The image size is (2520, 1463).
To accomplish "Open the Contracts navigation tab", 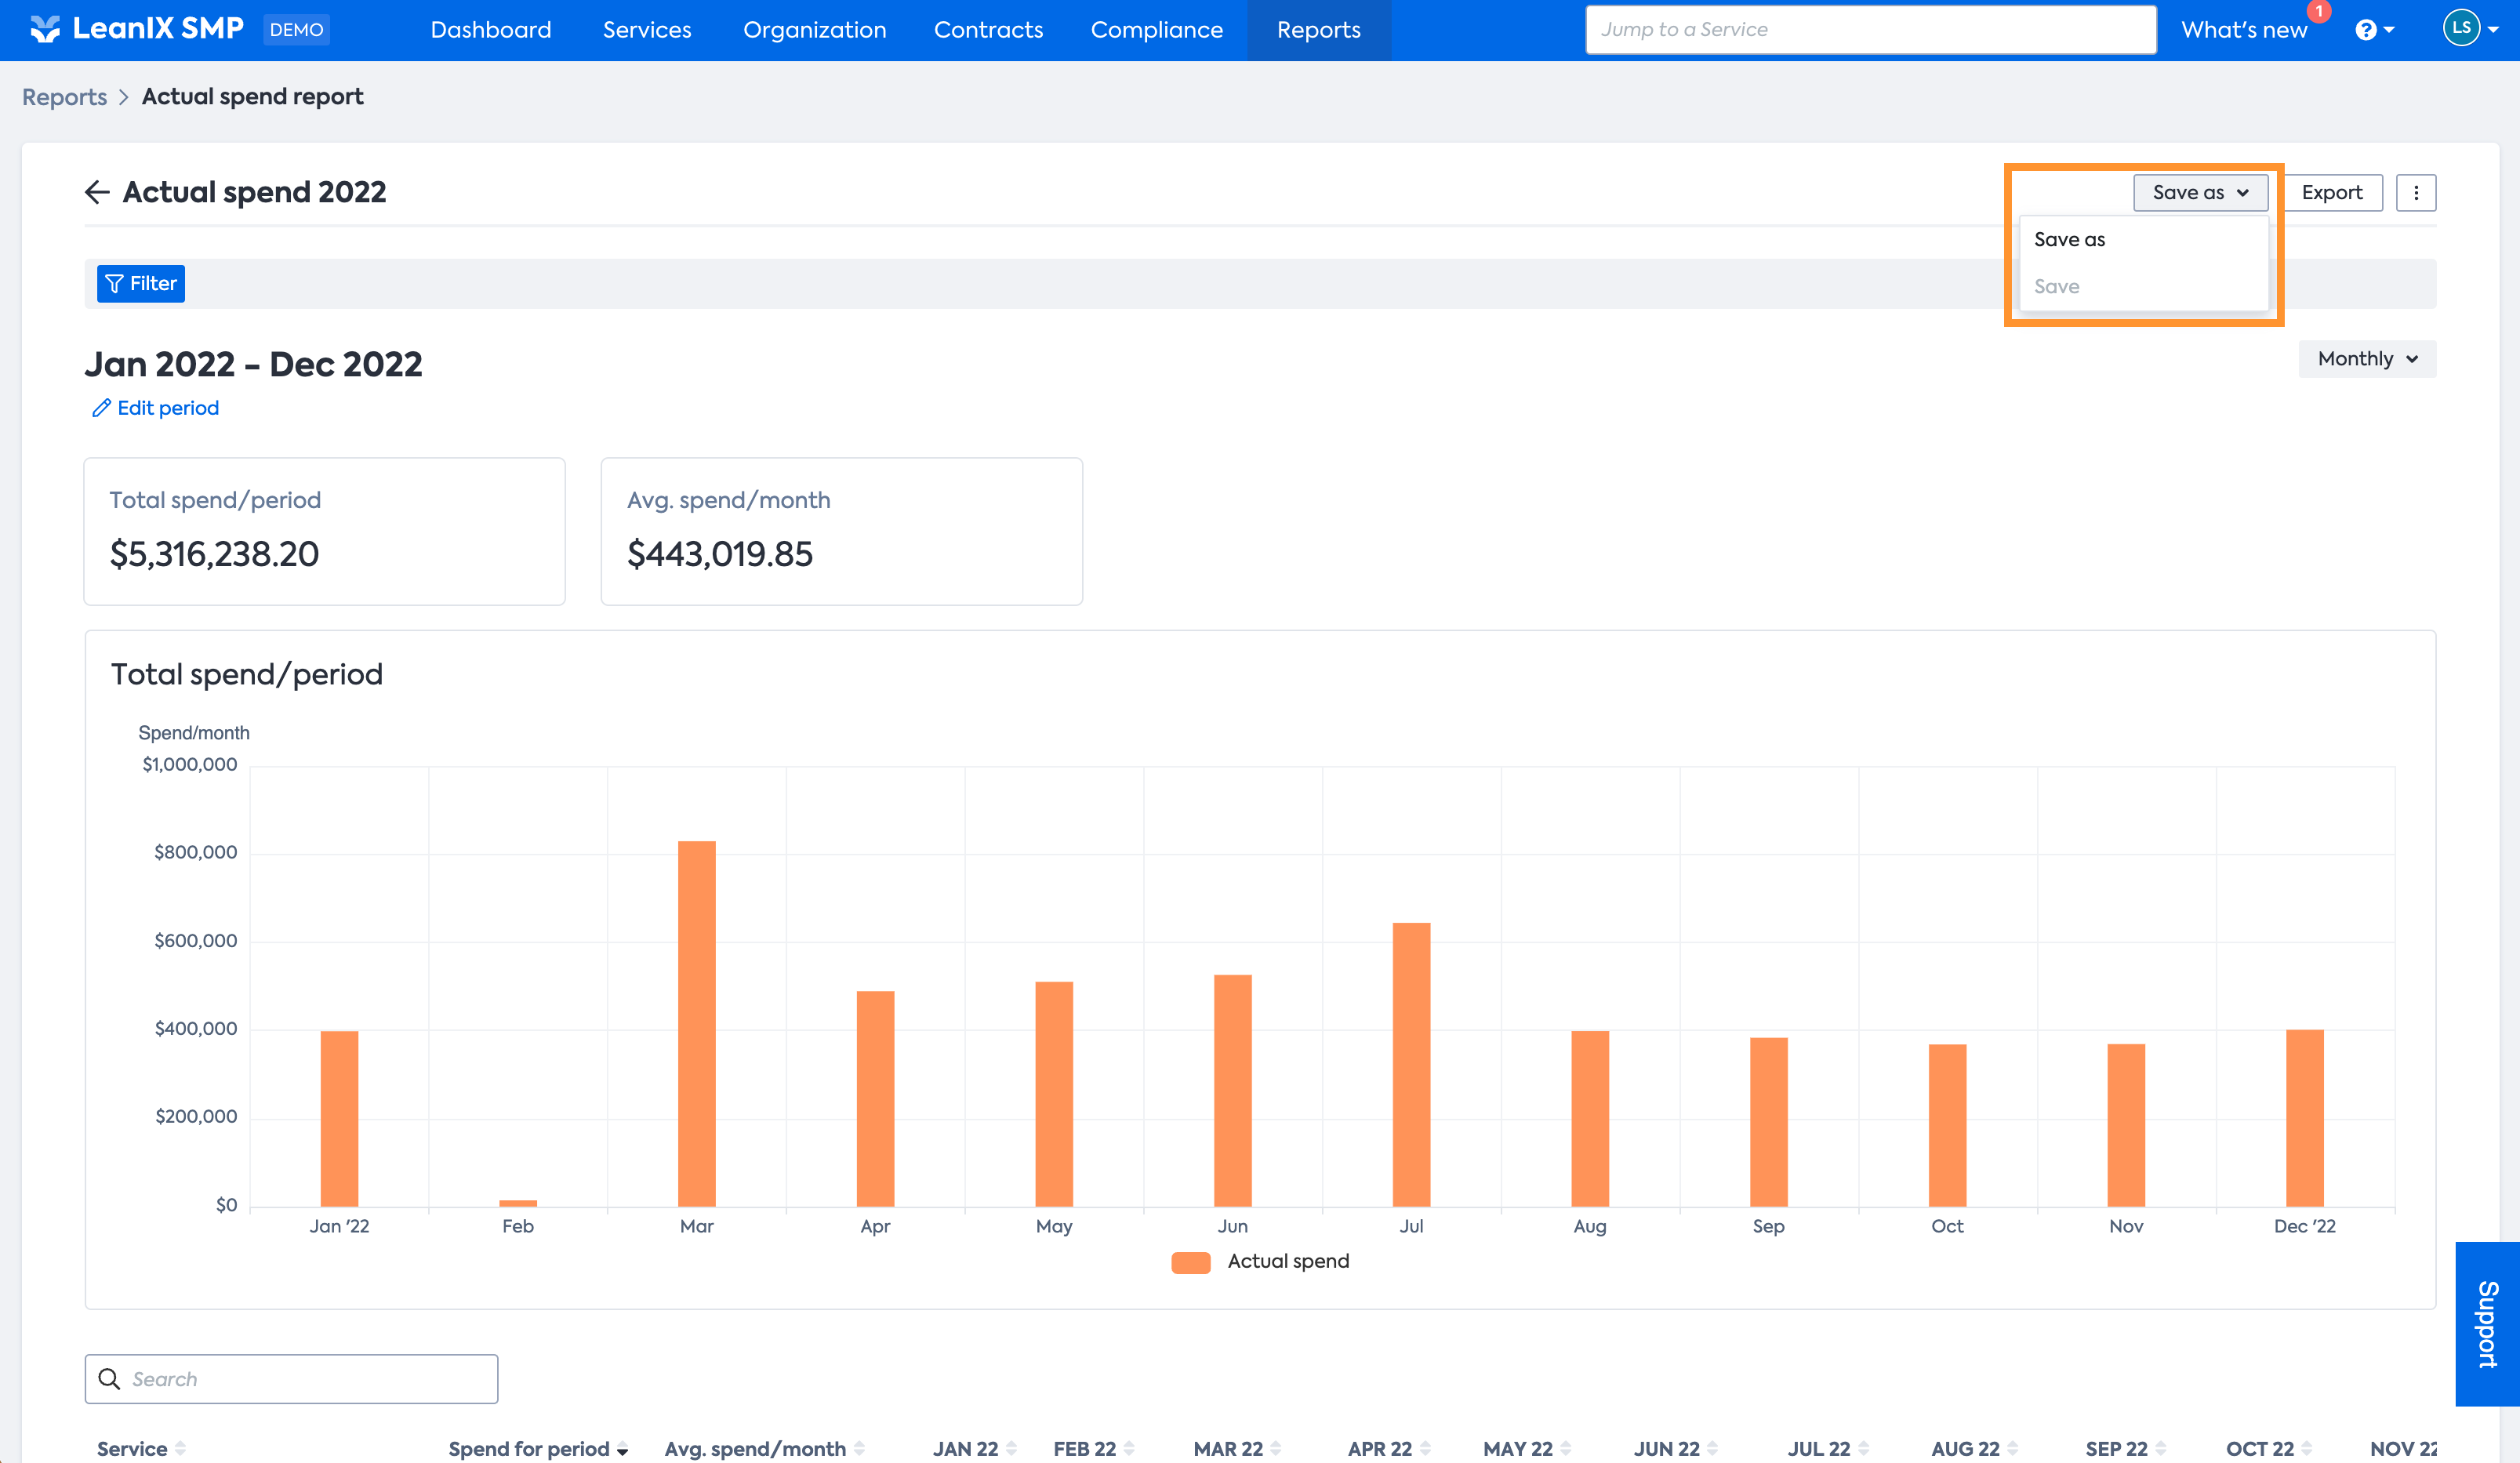I will click(988, 30).
